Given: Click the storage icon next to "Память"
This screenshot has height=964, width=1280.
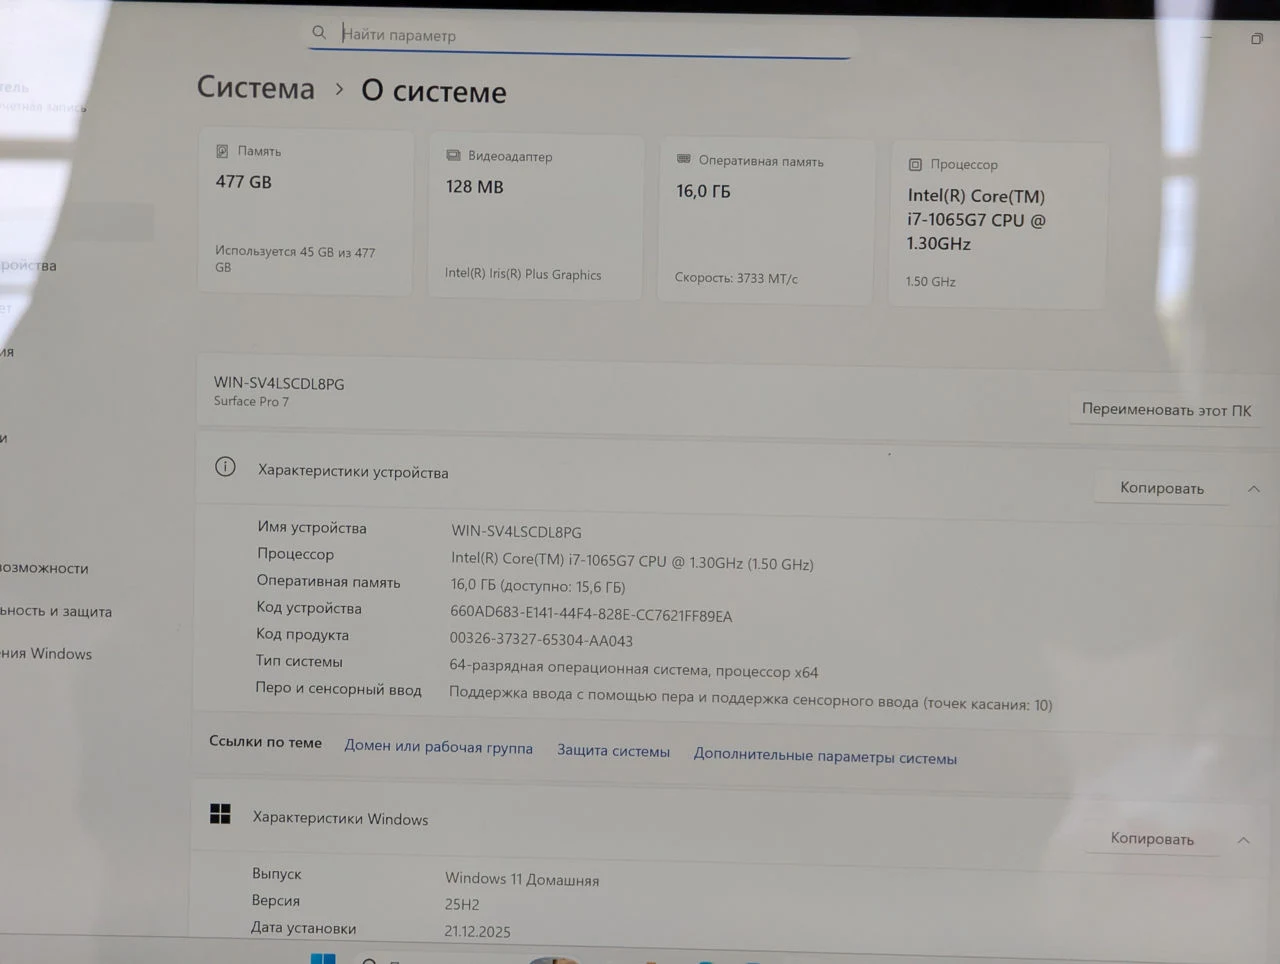Looking at the screenshot, I should (x=222, y=151).
